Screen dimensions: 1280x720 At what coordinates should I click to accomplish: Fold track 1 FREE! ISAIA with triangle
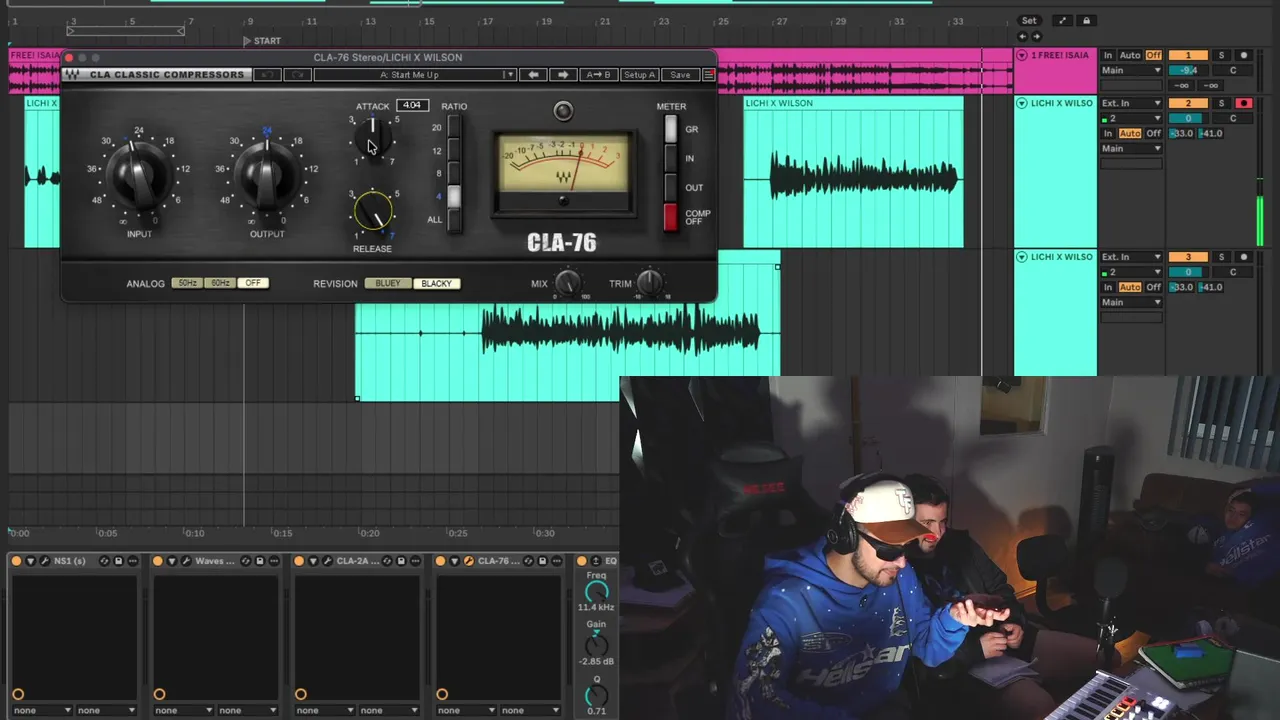[x=1022, y=55]
